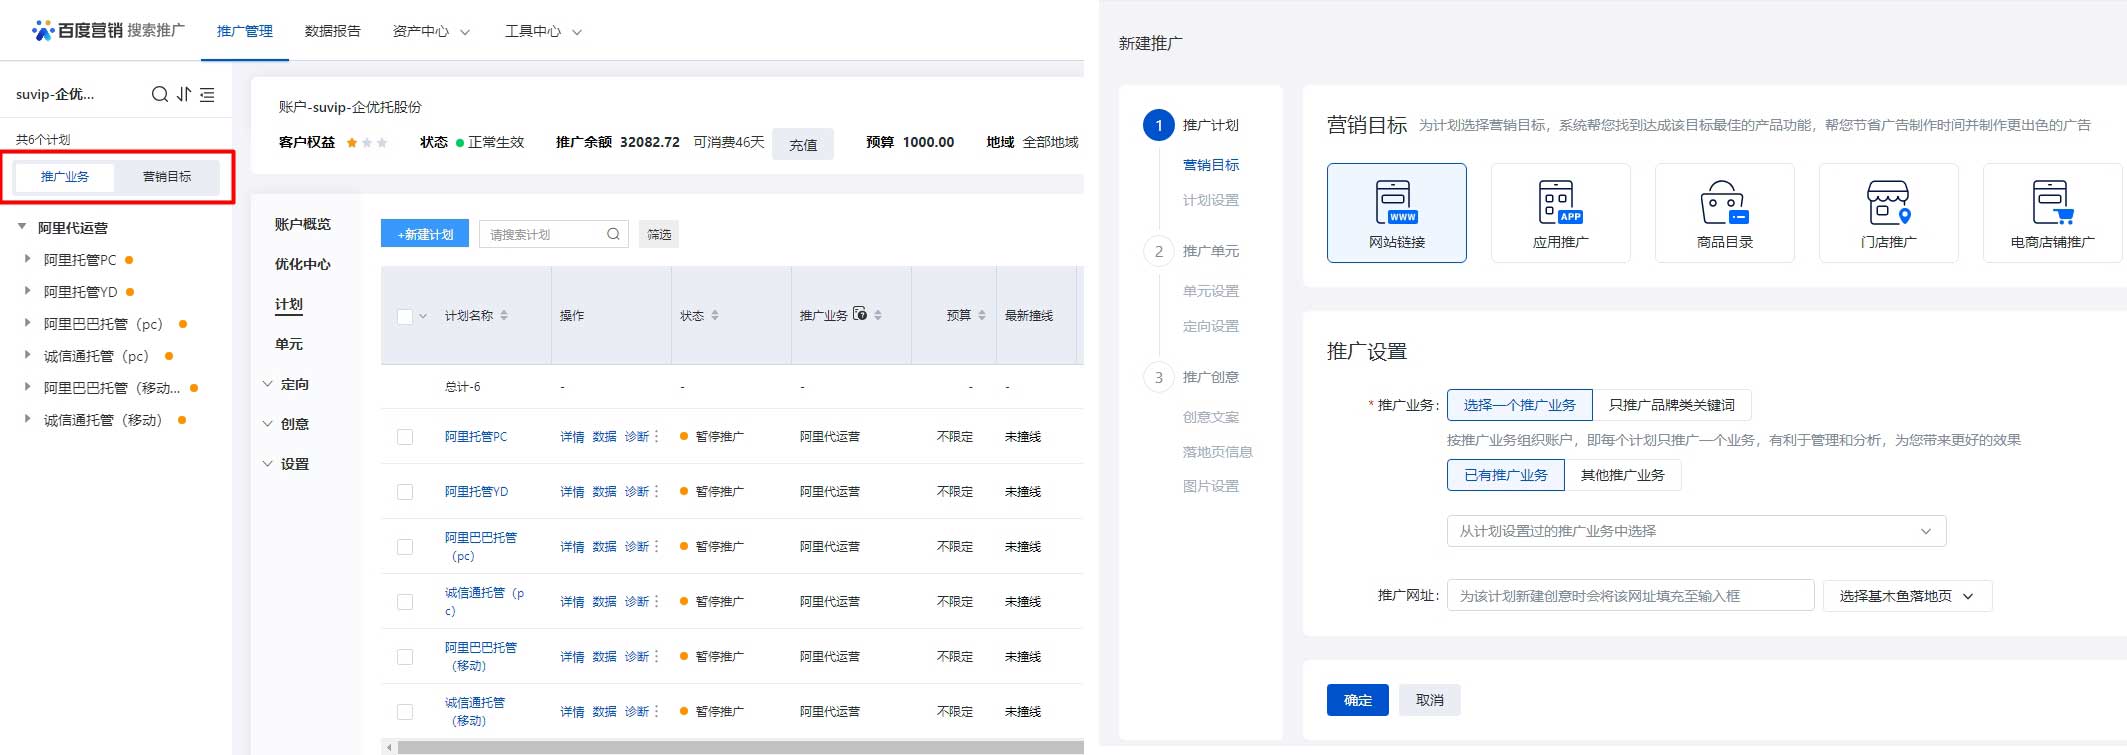Expand the 阿里托管YD tree node
2127x755 pixels.
tap(27, 291)
